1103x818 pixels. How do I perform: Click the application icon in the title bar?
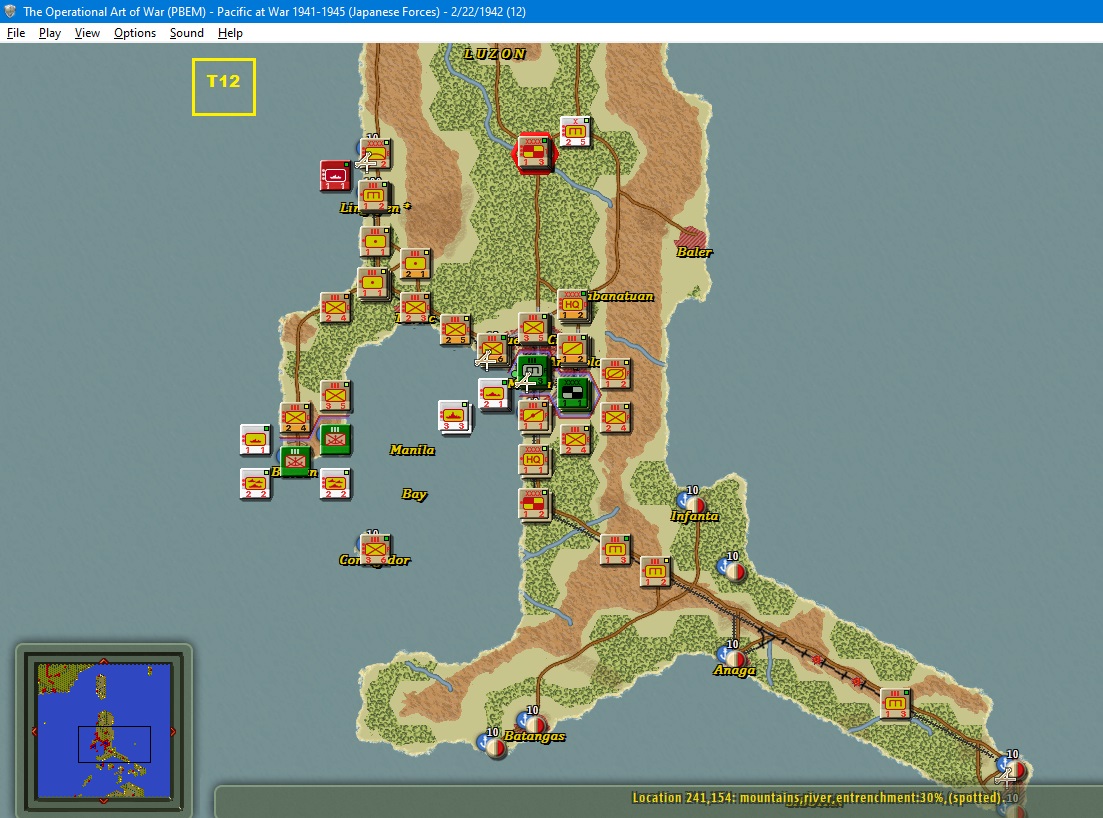10,11
